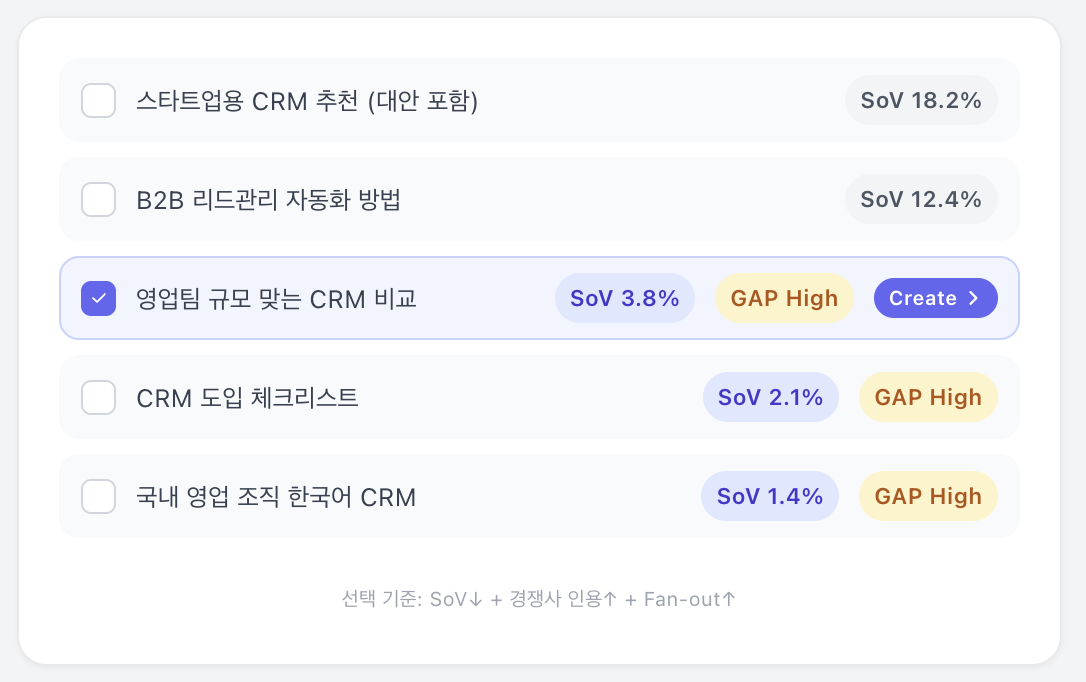
Task: Click the SoV 12.4% badge
Action: (x=921, y=199)
